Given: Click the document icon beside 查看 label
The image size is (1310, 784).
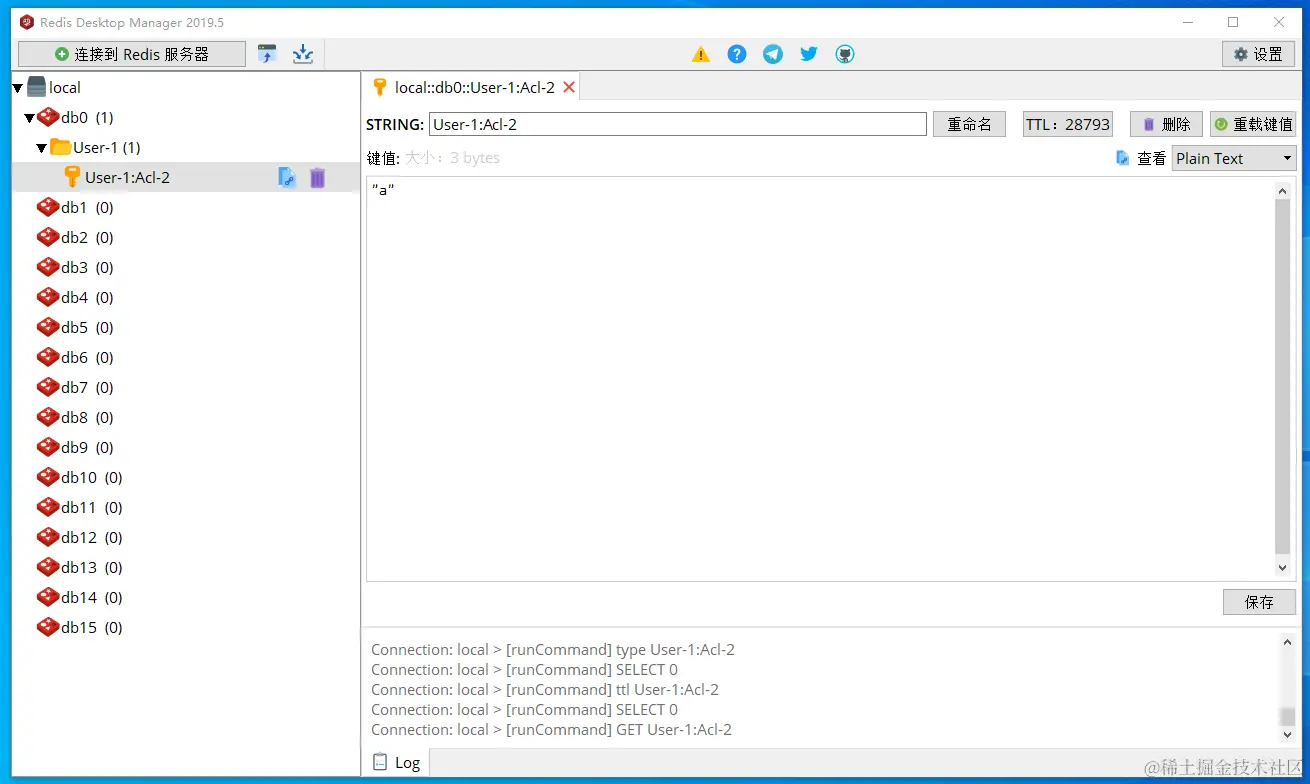Looking at the screenshot, I should click(1123, 158).
